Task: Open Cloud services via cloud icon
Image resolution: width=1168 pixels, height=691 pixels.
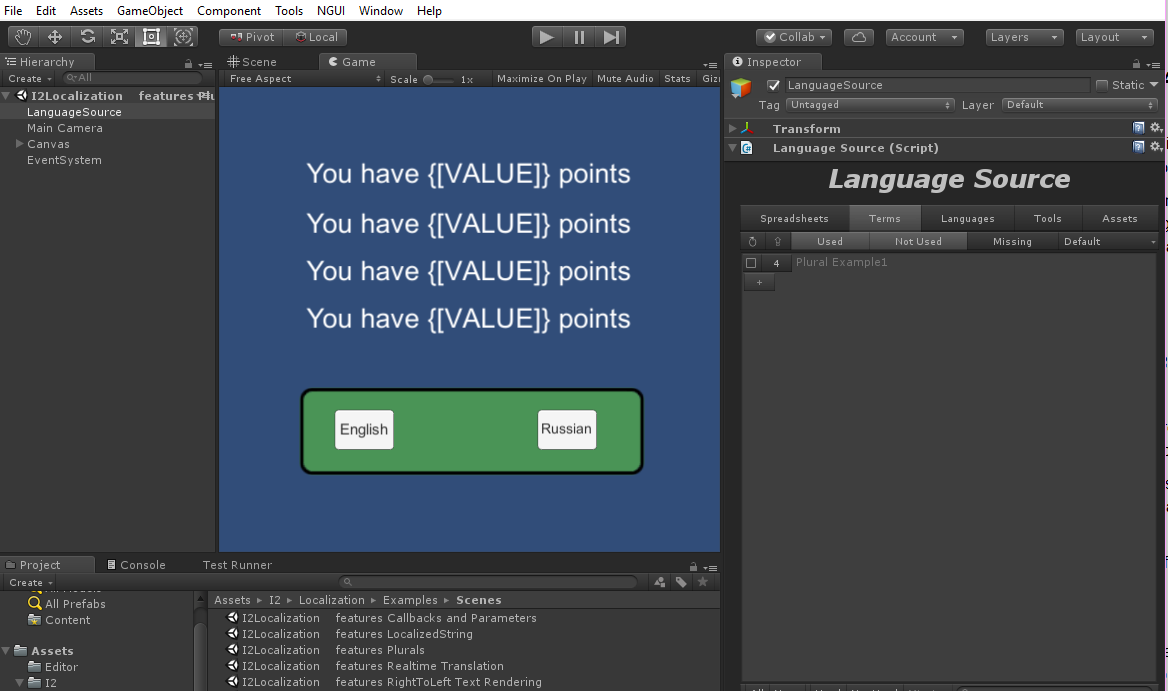Action: [x=859, y=37]
